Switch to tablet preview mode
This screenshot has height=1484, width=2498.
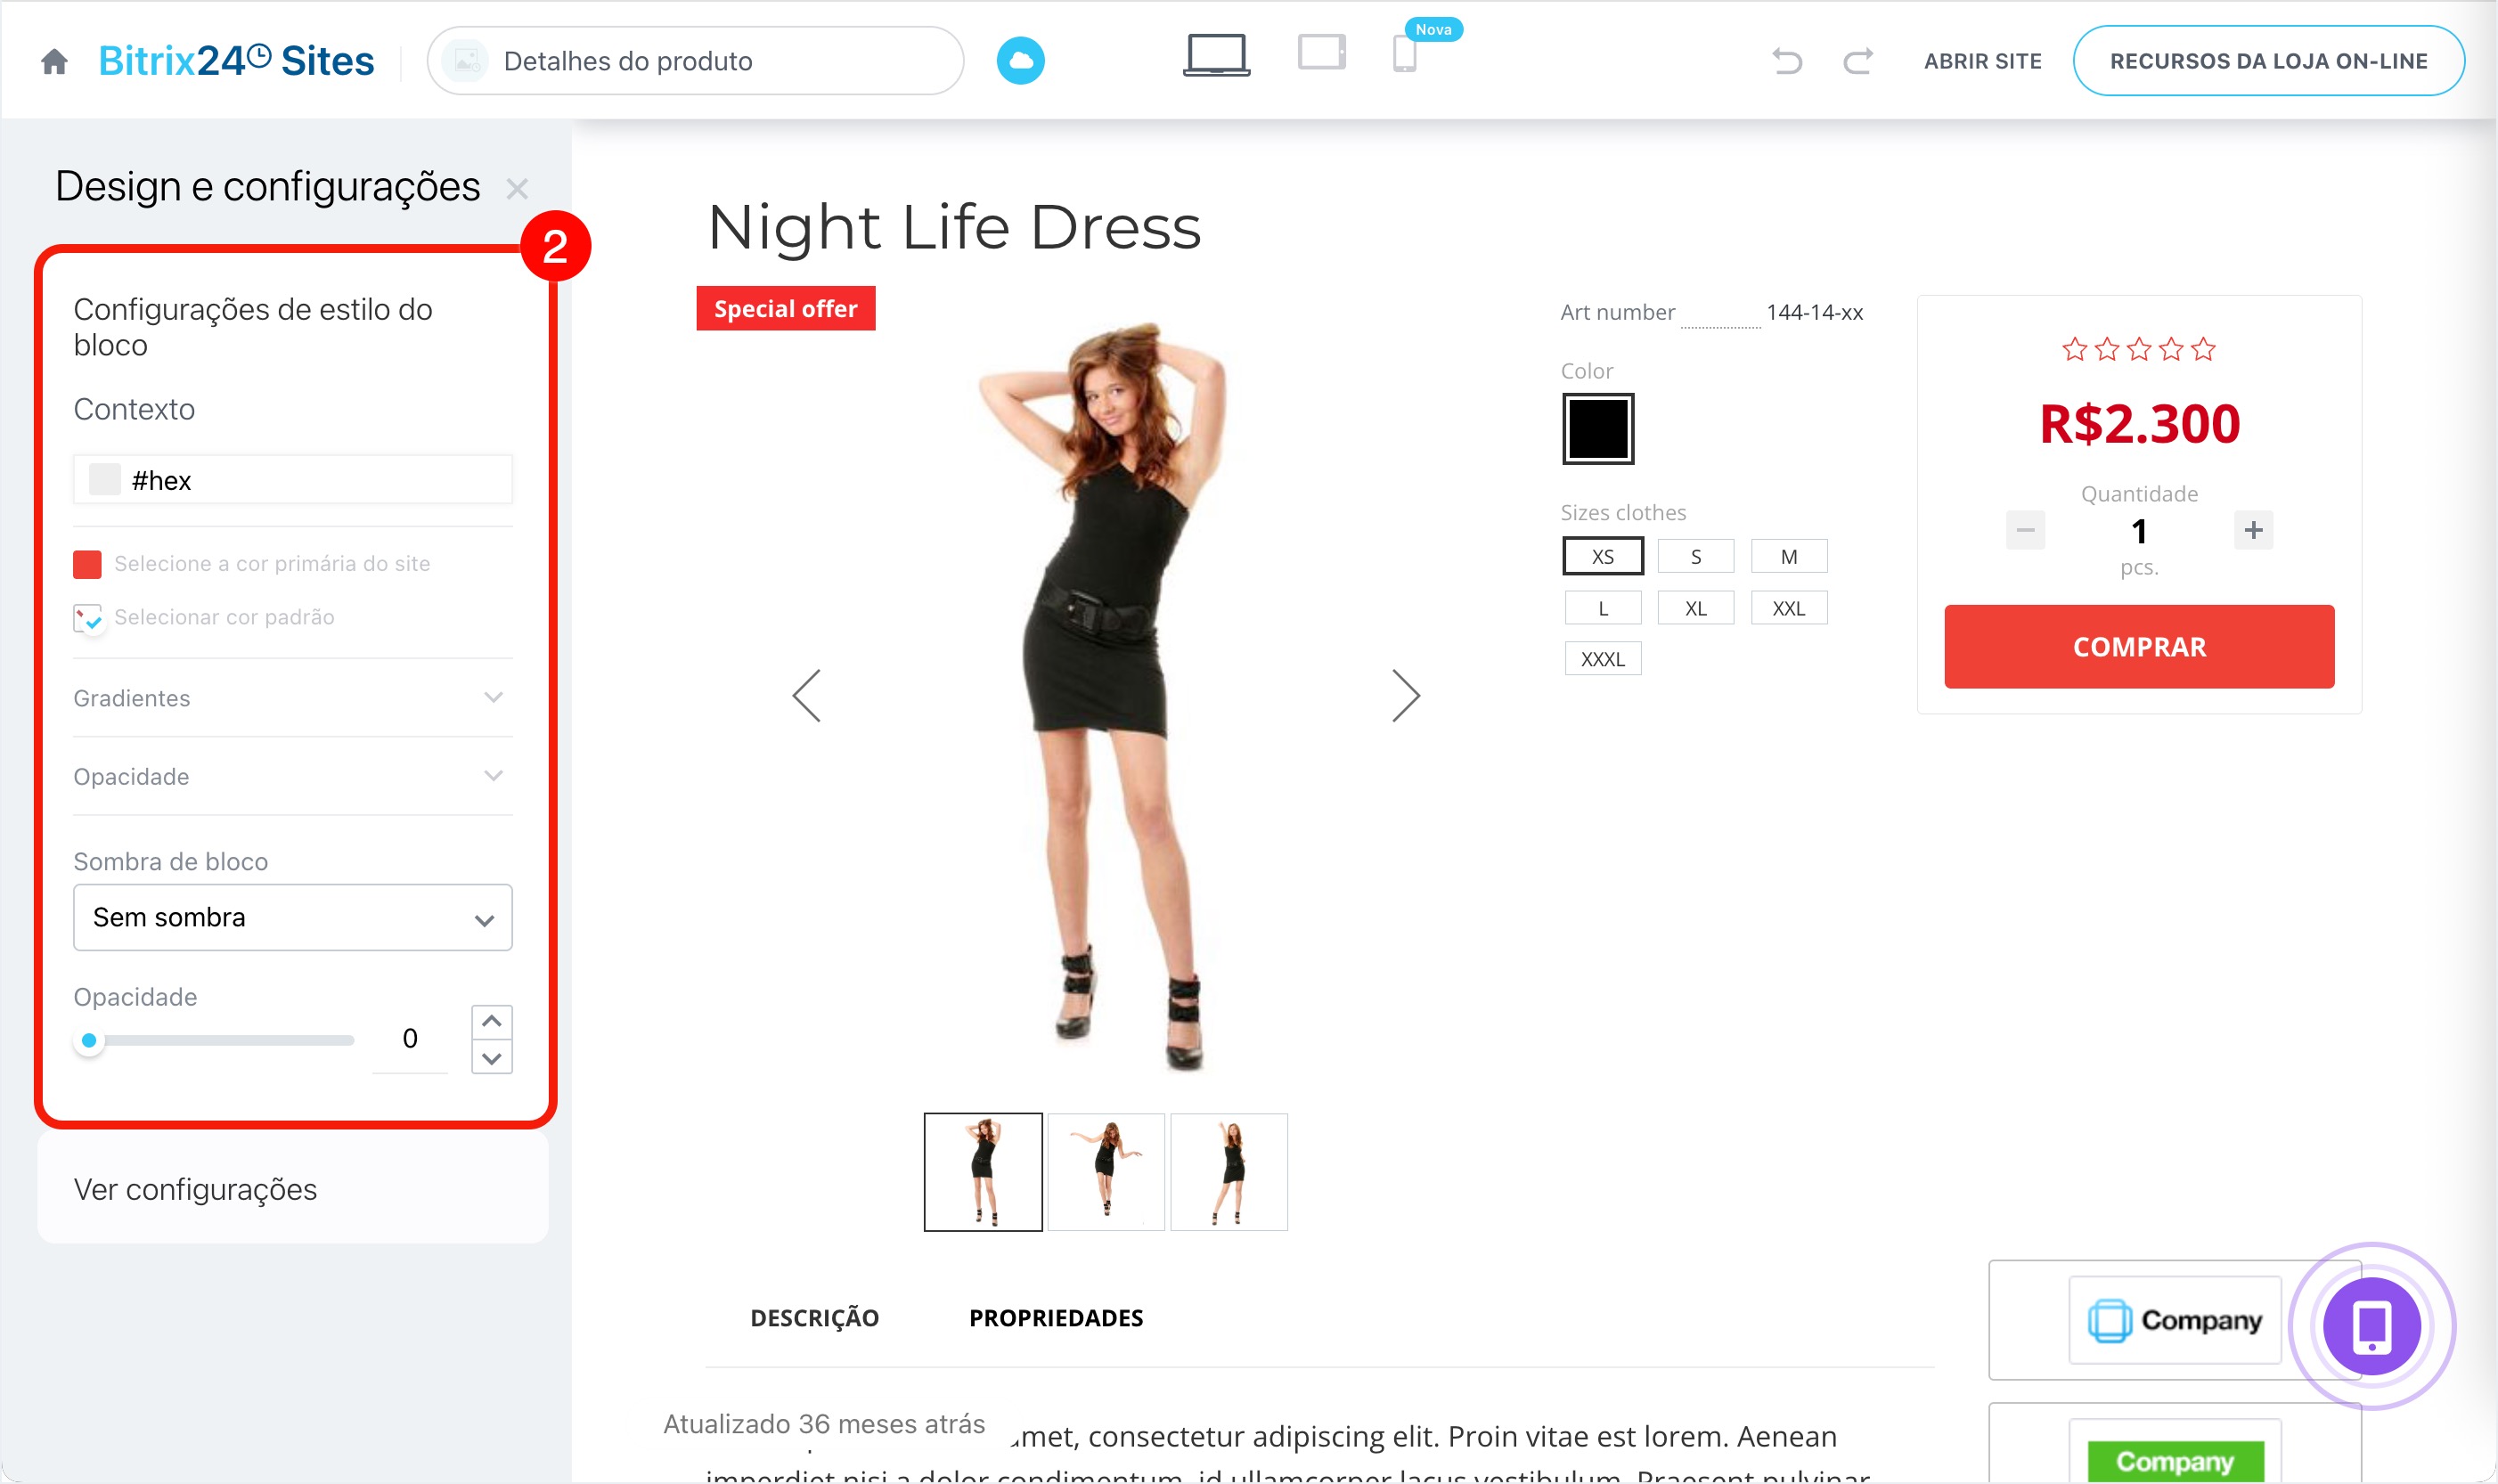pyautogui.click(x=1321, y=53)
